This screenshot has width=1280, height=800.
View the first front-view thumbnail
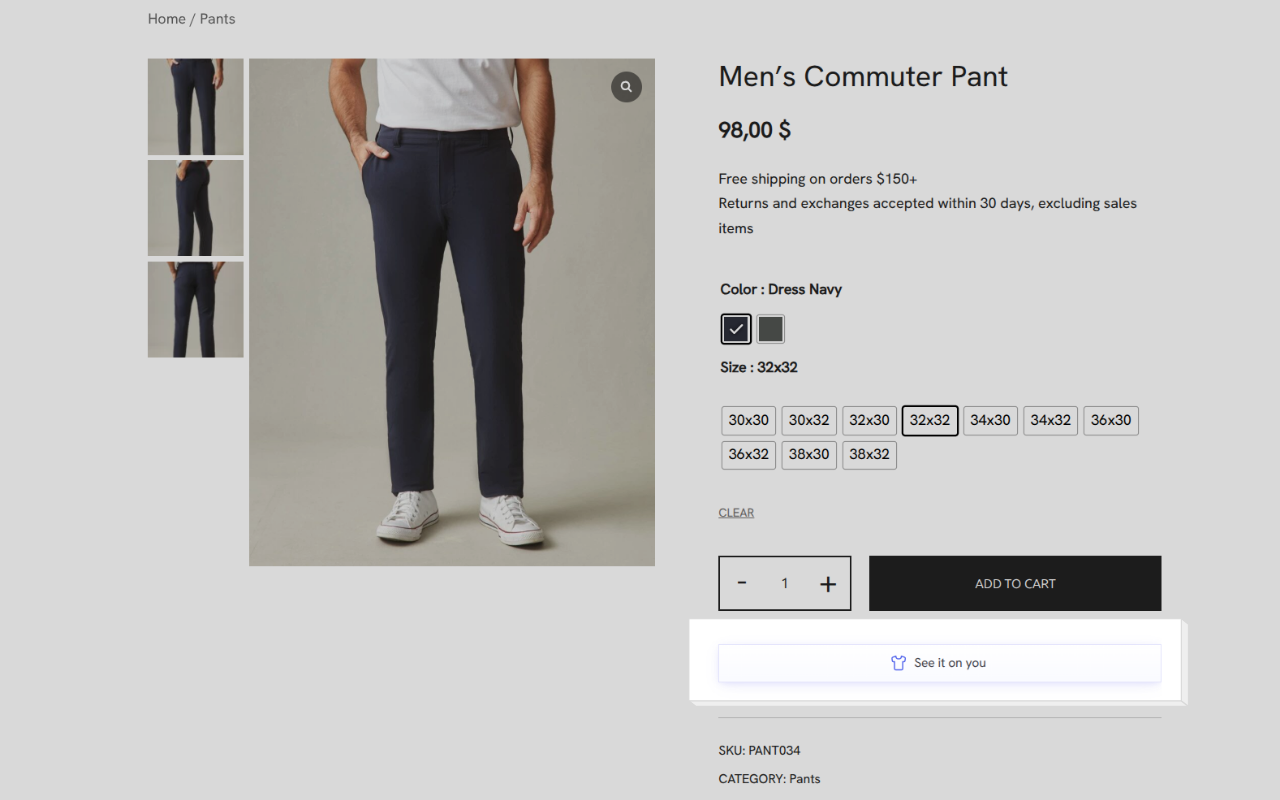click(x=195, y=106)
